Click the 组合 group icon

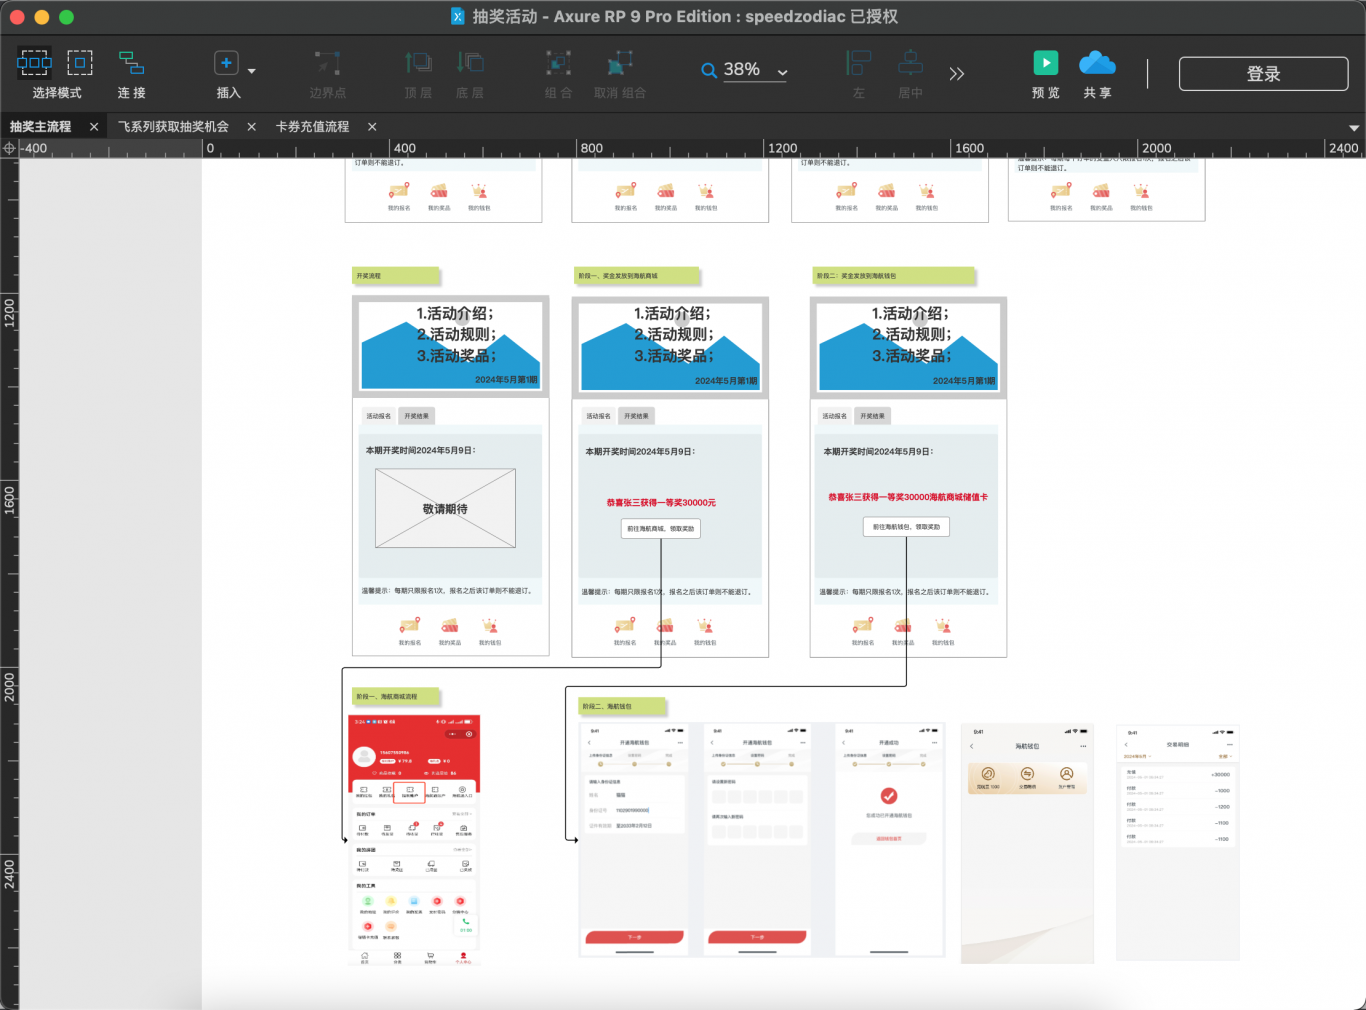[558, 63]
